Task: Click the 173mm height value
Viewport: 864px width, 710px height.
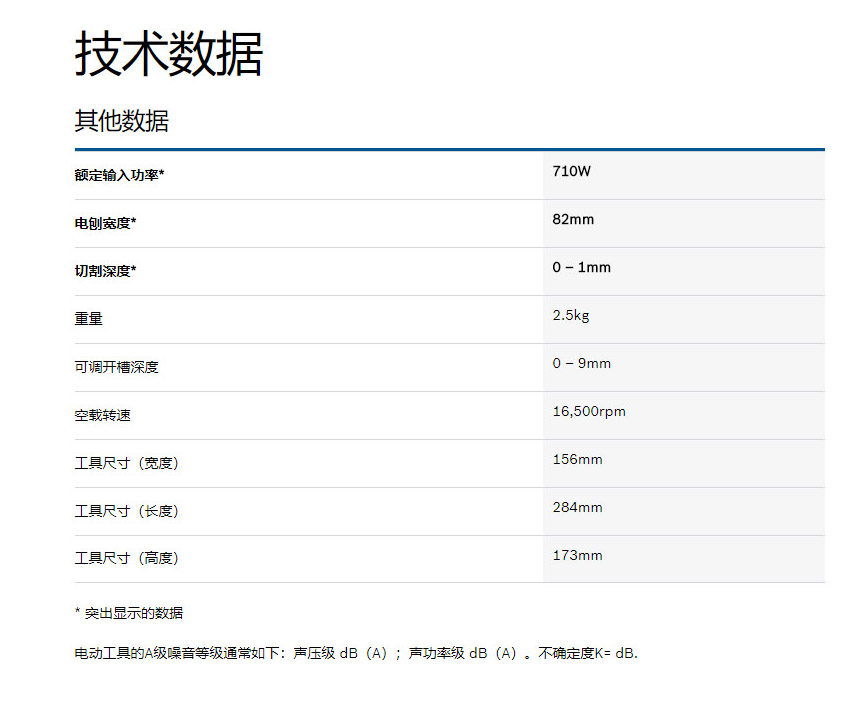Action: click(577, 555)
